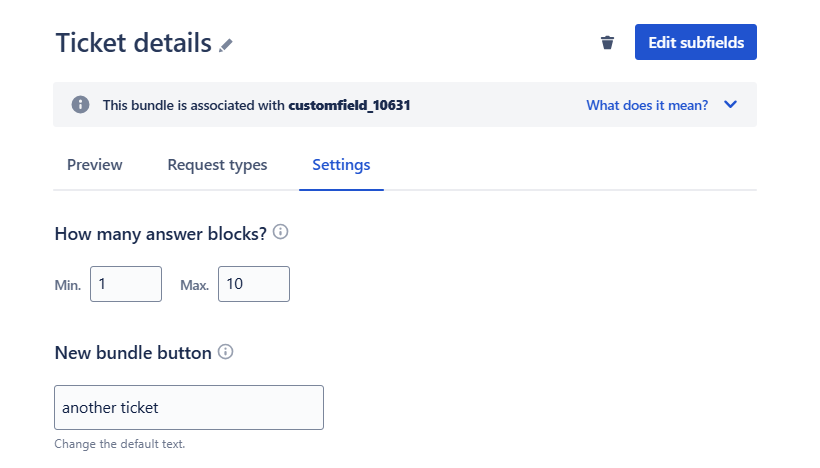Click the info icon beside New bundle button
This screenshot has height=468, width=820.
click(226, 352)
